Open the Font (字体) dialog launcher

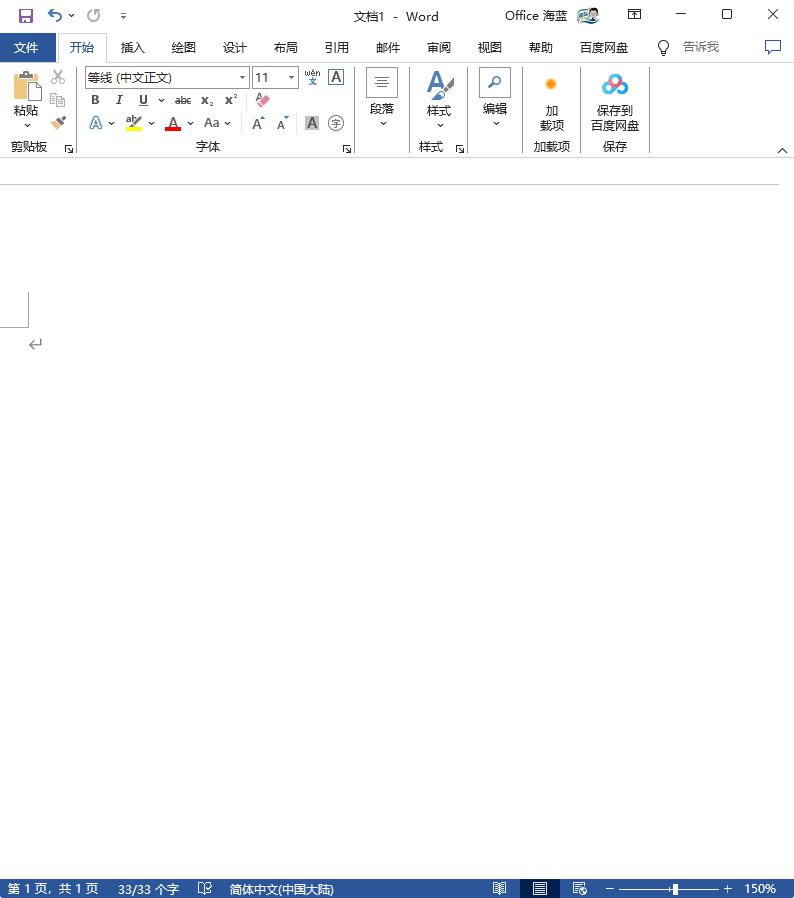(347, 149)
